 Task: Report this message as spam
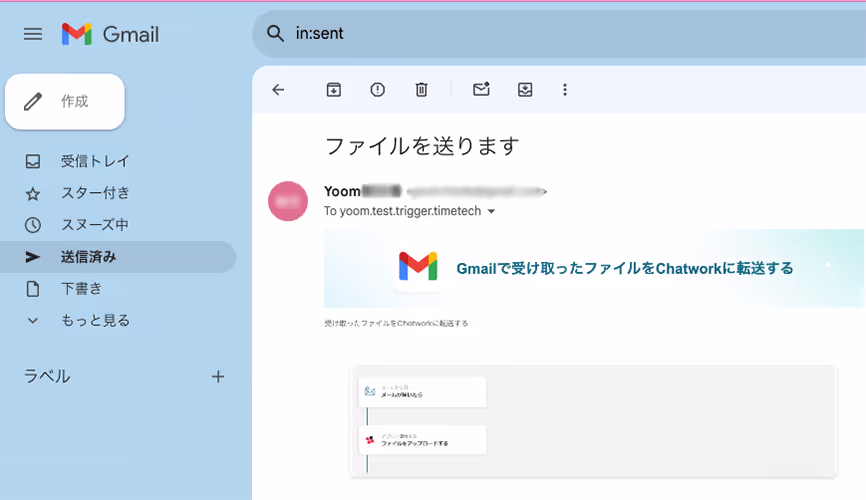[378, 90]
